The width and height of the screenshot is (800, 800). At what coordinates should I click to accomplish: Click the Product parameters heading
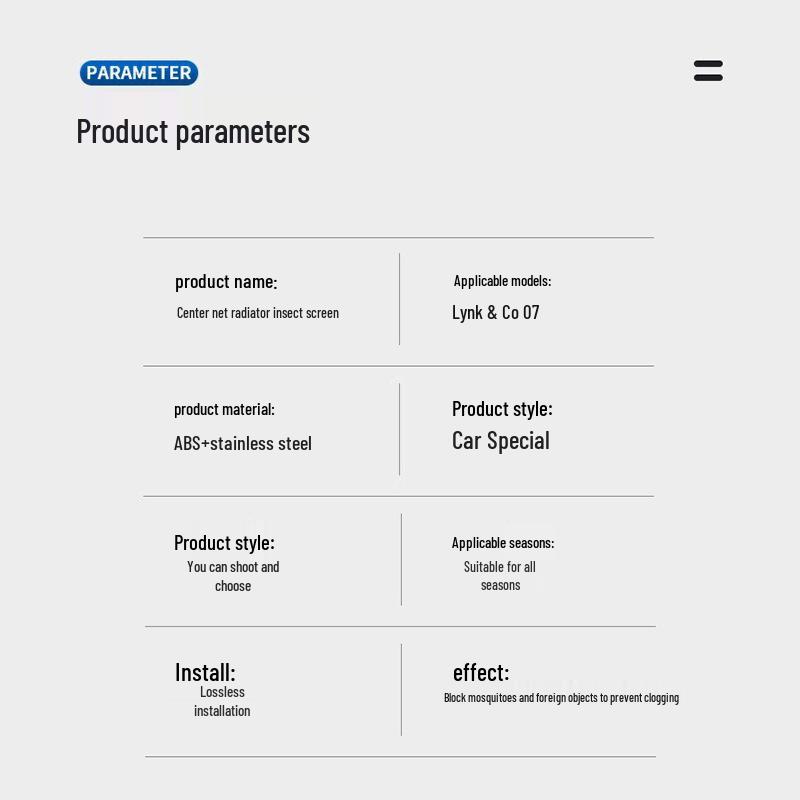point(193,132)
